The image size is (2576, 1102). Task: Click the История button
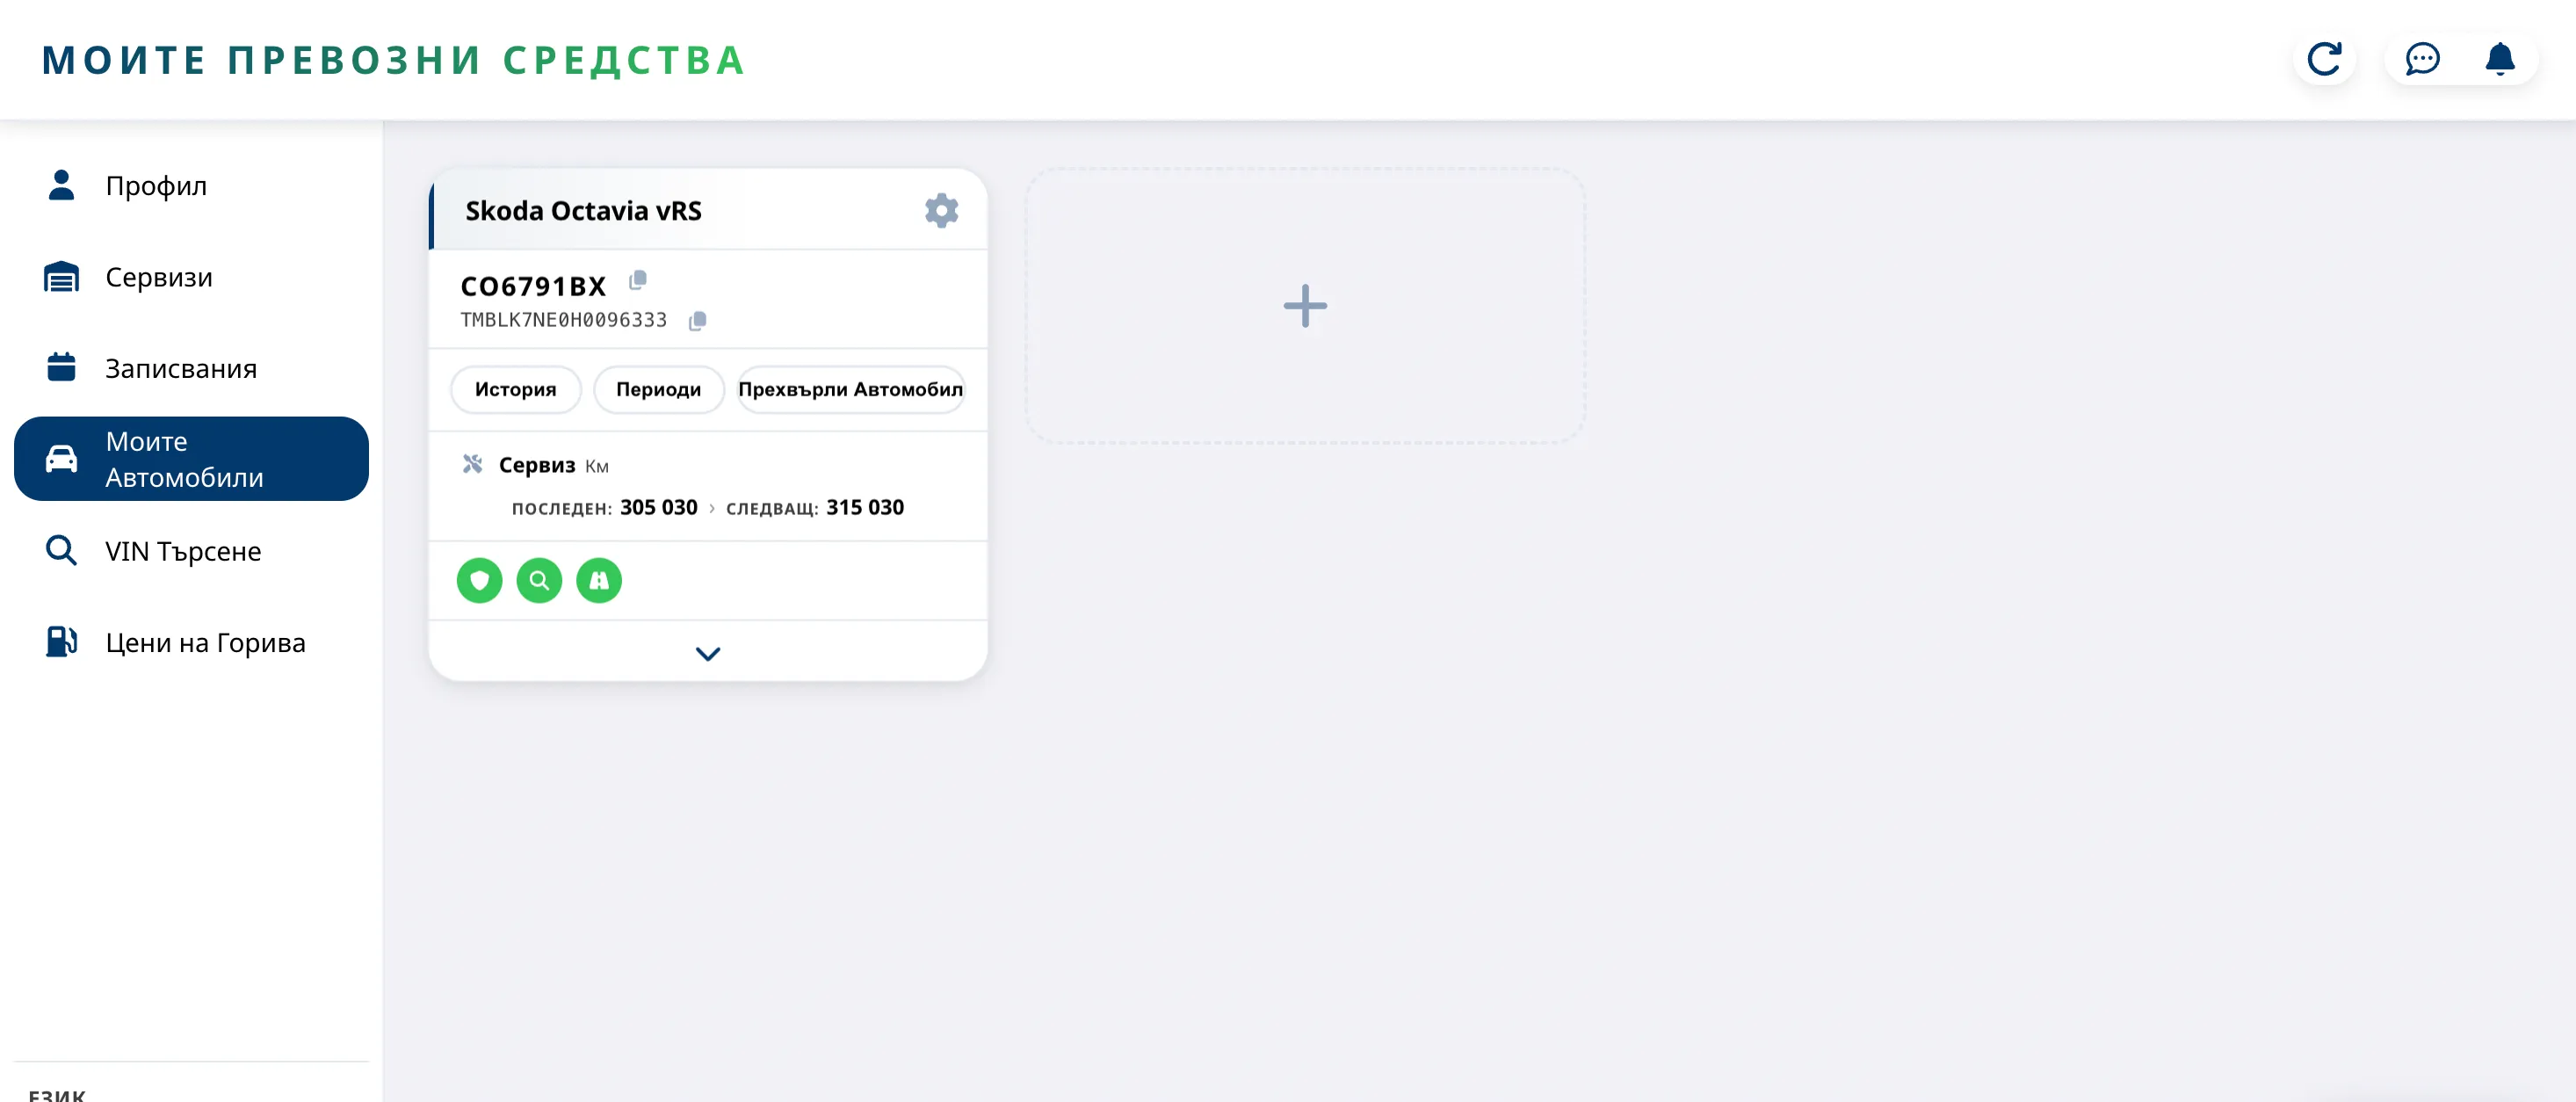click(x=515, y=389)
